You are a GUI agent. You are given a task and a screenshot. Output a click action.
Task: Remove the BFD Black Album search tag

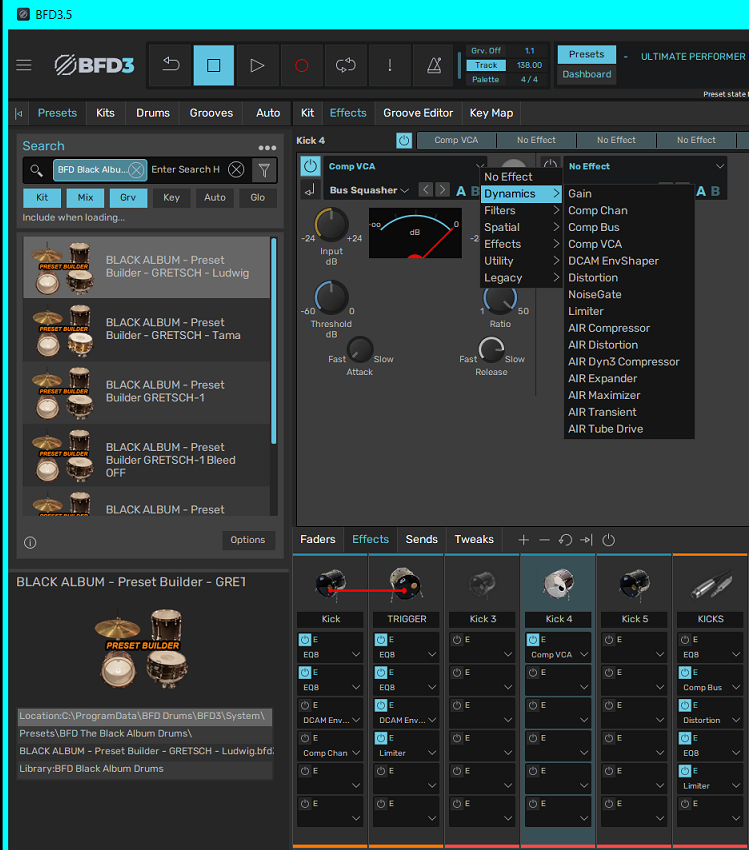[136, 170]
